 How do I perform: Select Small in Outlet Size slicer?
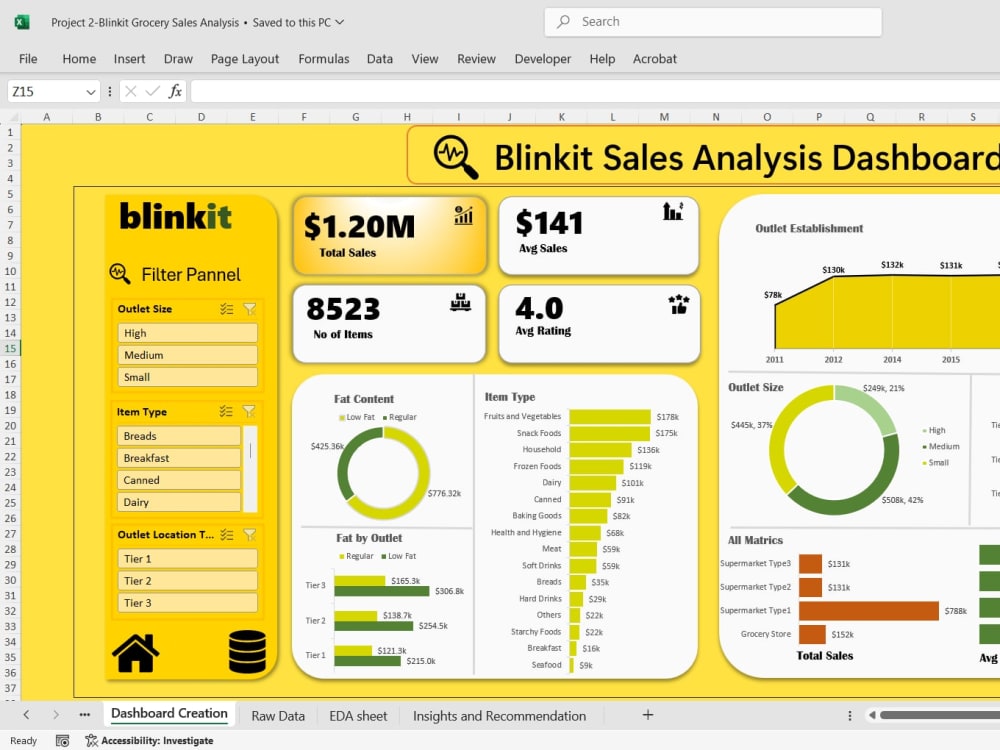point(188,377)
